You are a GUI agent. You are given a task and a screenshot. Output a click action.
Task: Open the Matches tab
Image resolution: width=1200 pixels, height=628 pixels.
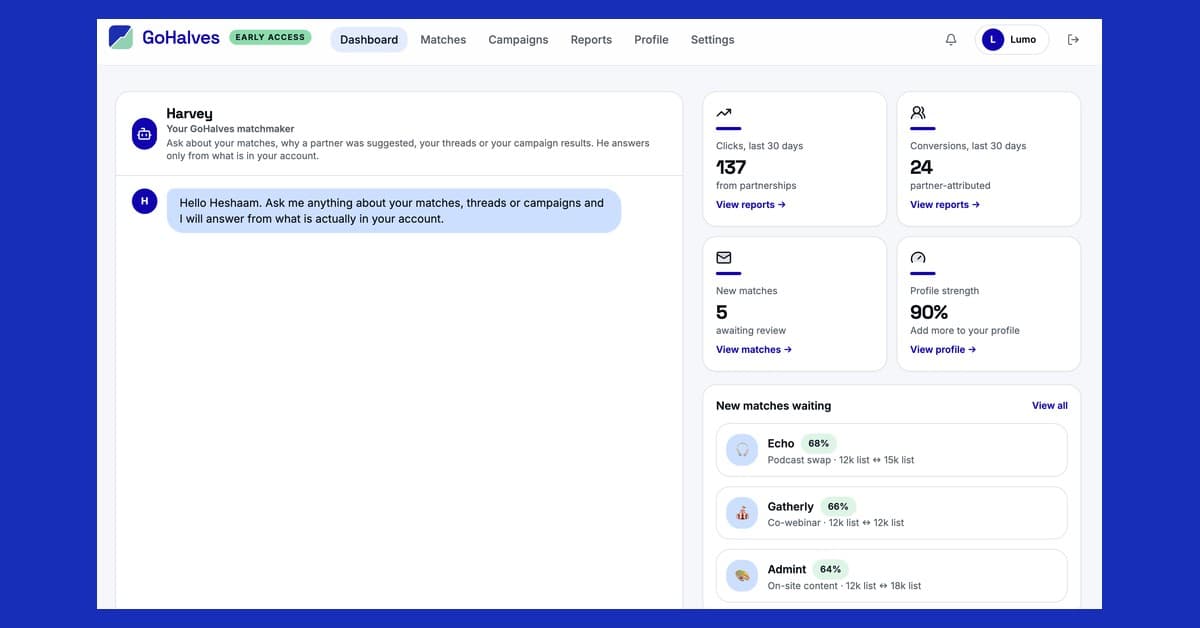tap(443, 40)
